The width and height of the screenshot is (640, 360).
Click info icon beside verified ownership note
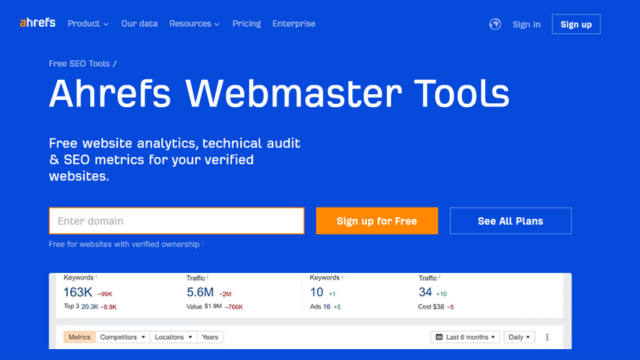coord(203,243)
